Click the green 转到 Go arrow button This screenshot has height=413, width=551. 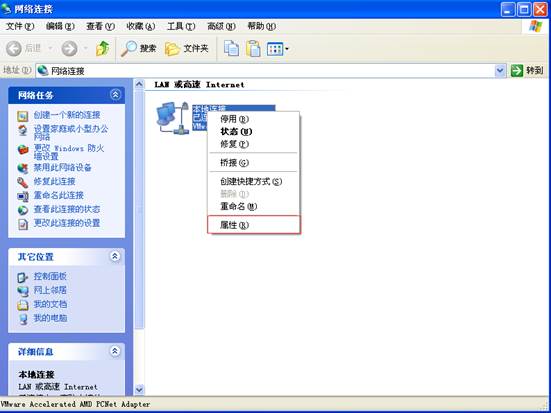(517, 71)
